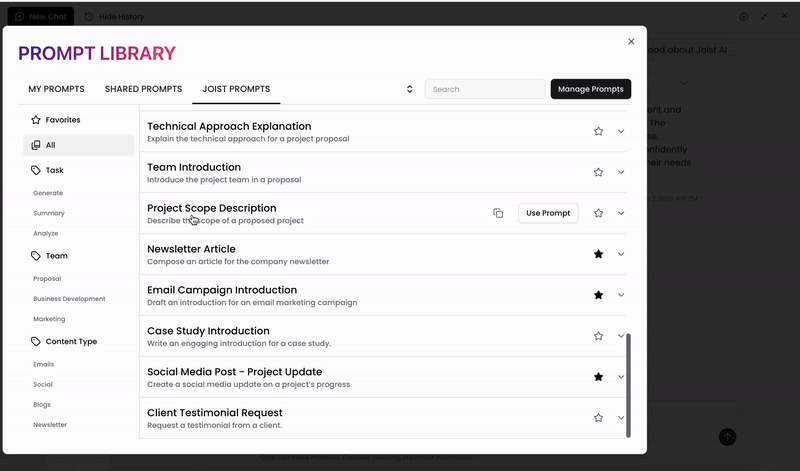
Task: Click the send arrow button in chat
Action: [728, 437]
